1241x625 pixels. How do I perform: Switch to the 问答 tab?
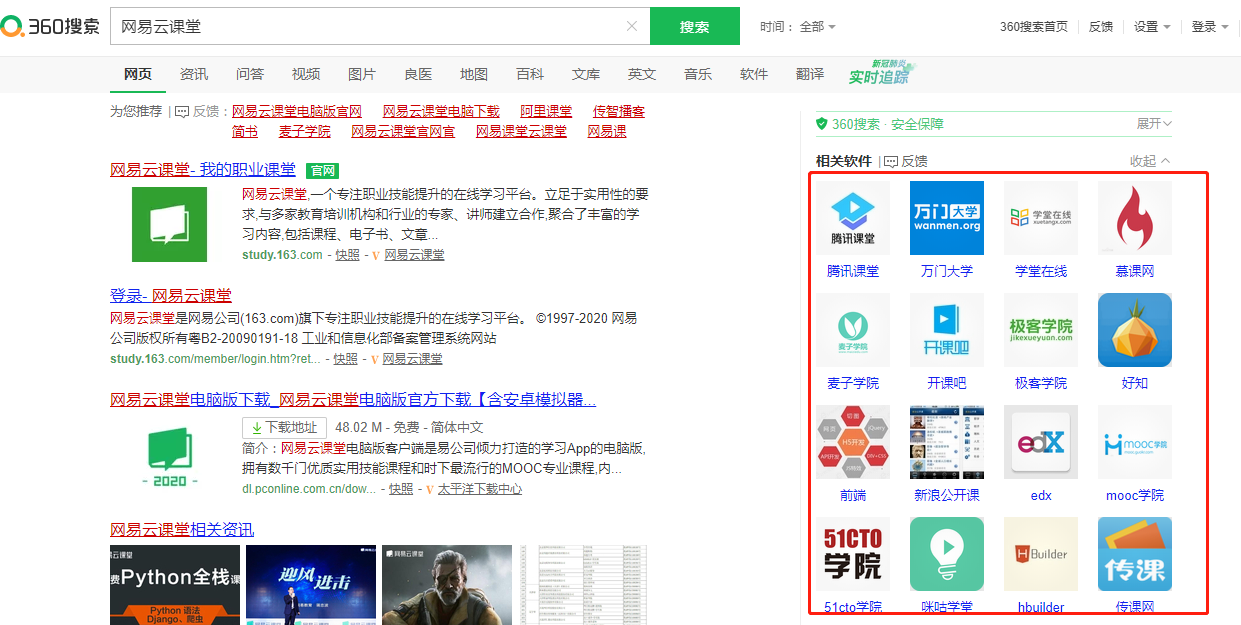tap(250, 74)
